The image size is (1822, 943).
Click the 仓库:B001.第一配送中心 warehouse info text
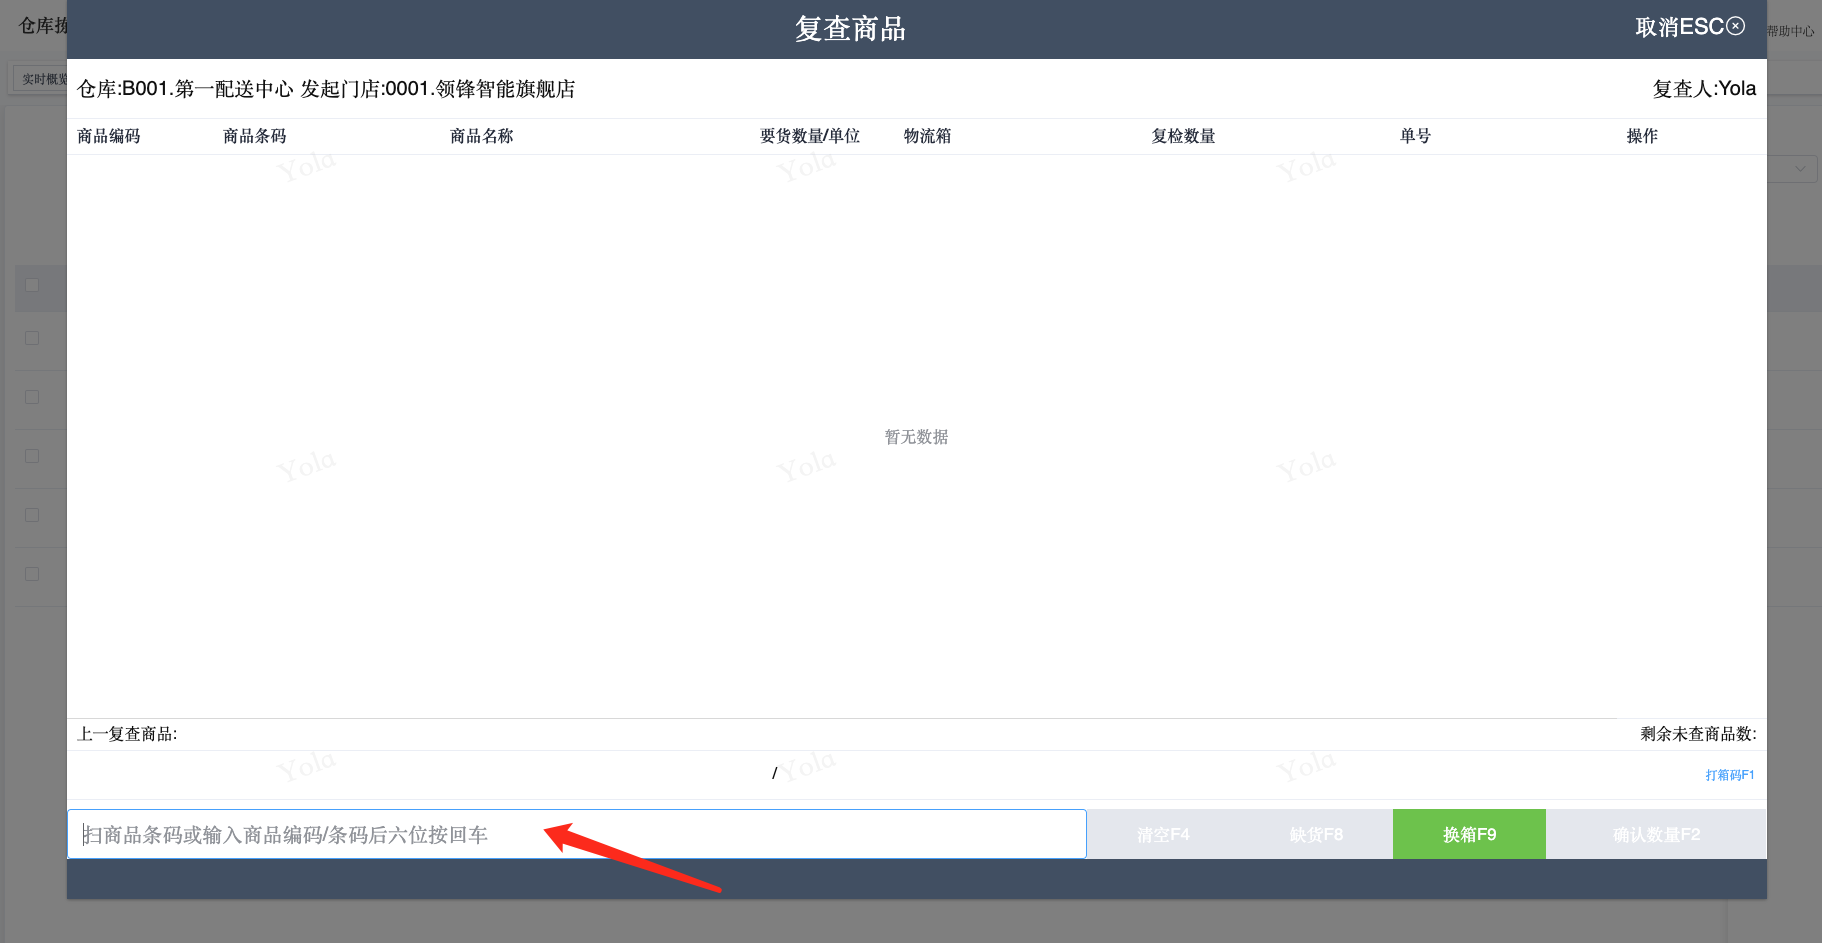[x=185, y=89]
